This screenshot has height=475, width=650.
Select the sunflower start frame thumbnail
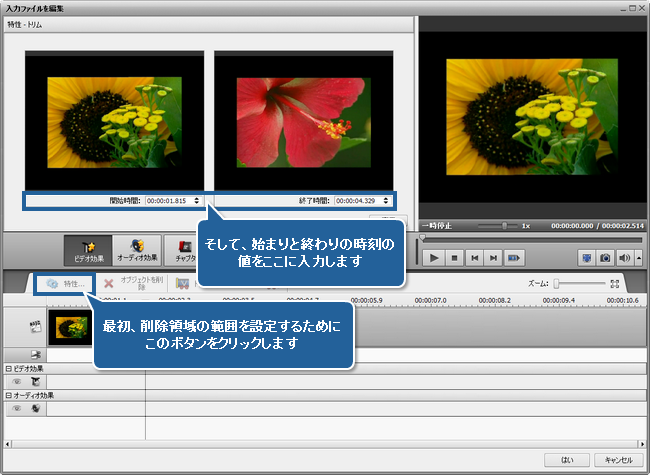coord(114,122)
